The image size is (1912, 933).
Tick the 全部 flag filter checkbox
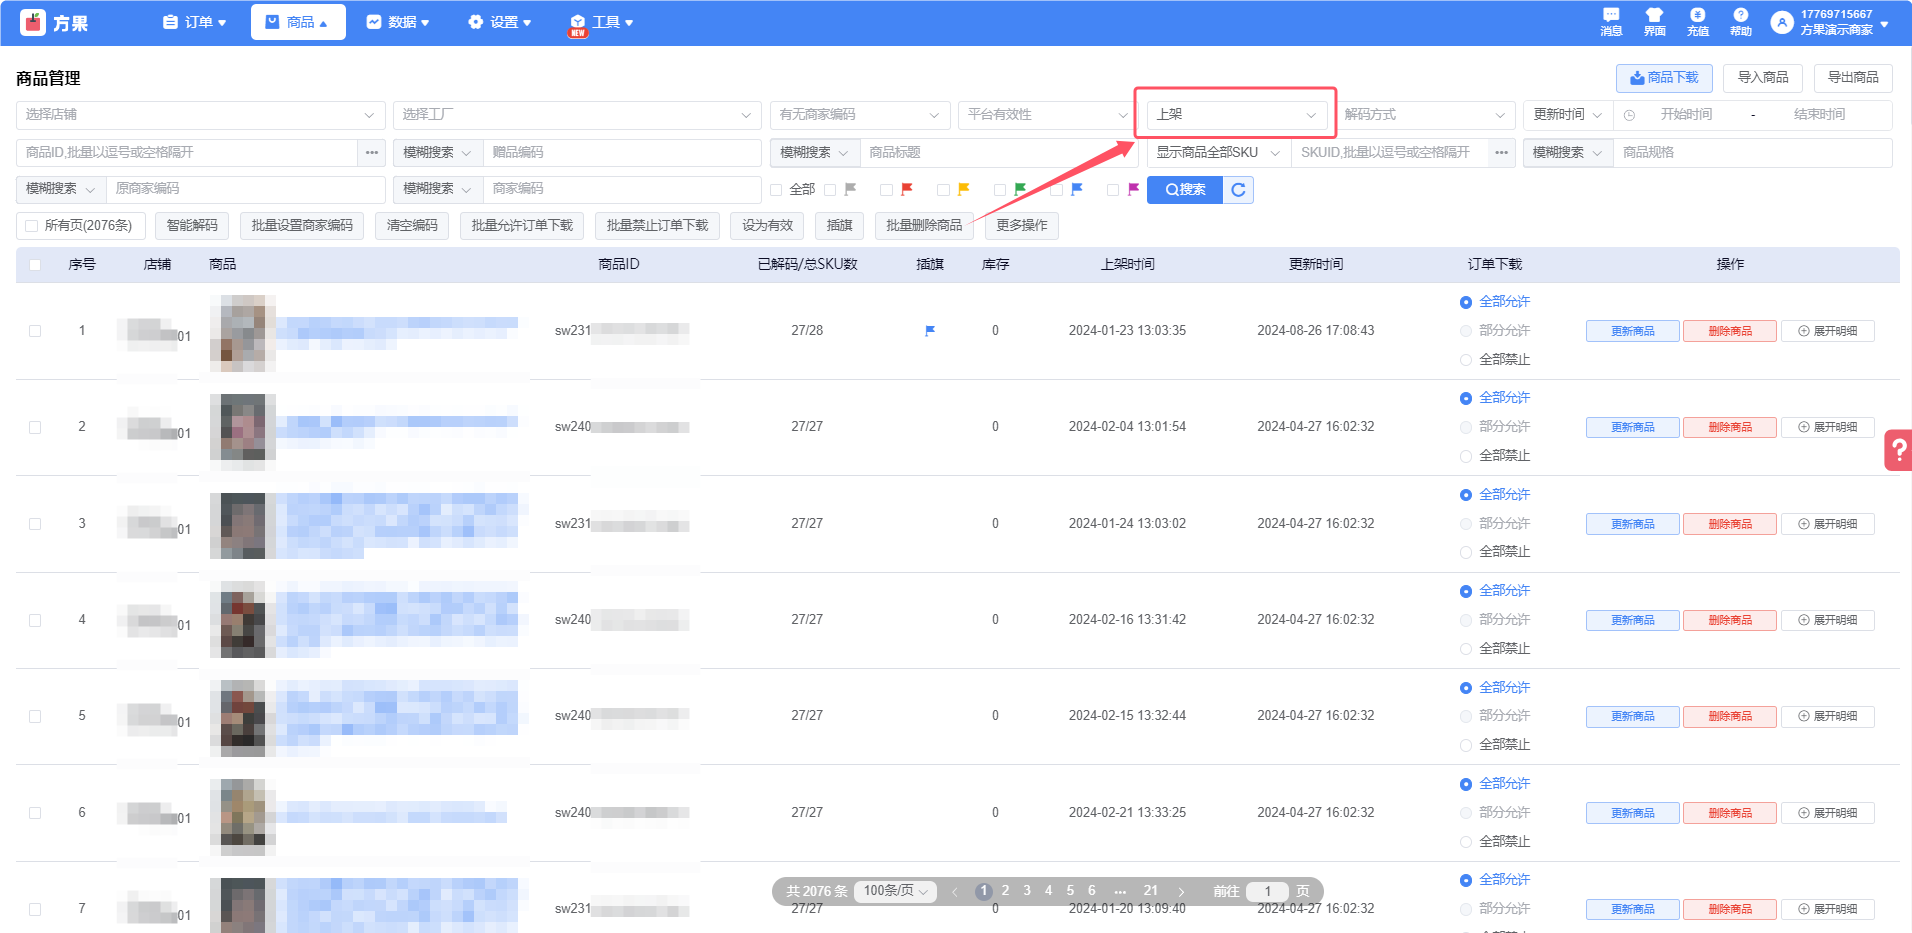tap(776, 190)
